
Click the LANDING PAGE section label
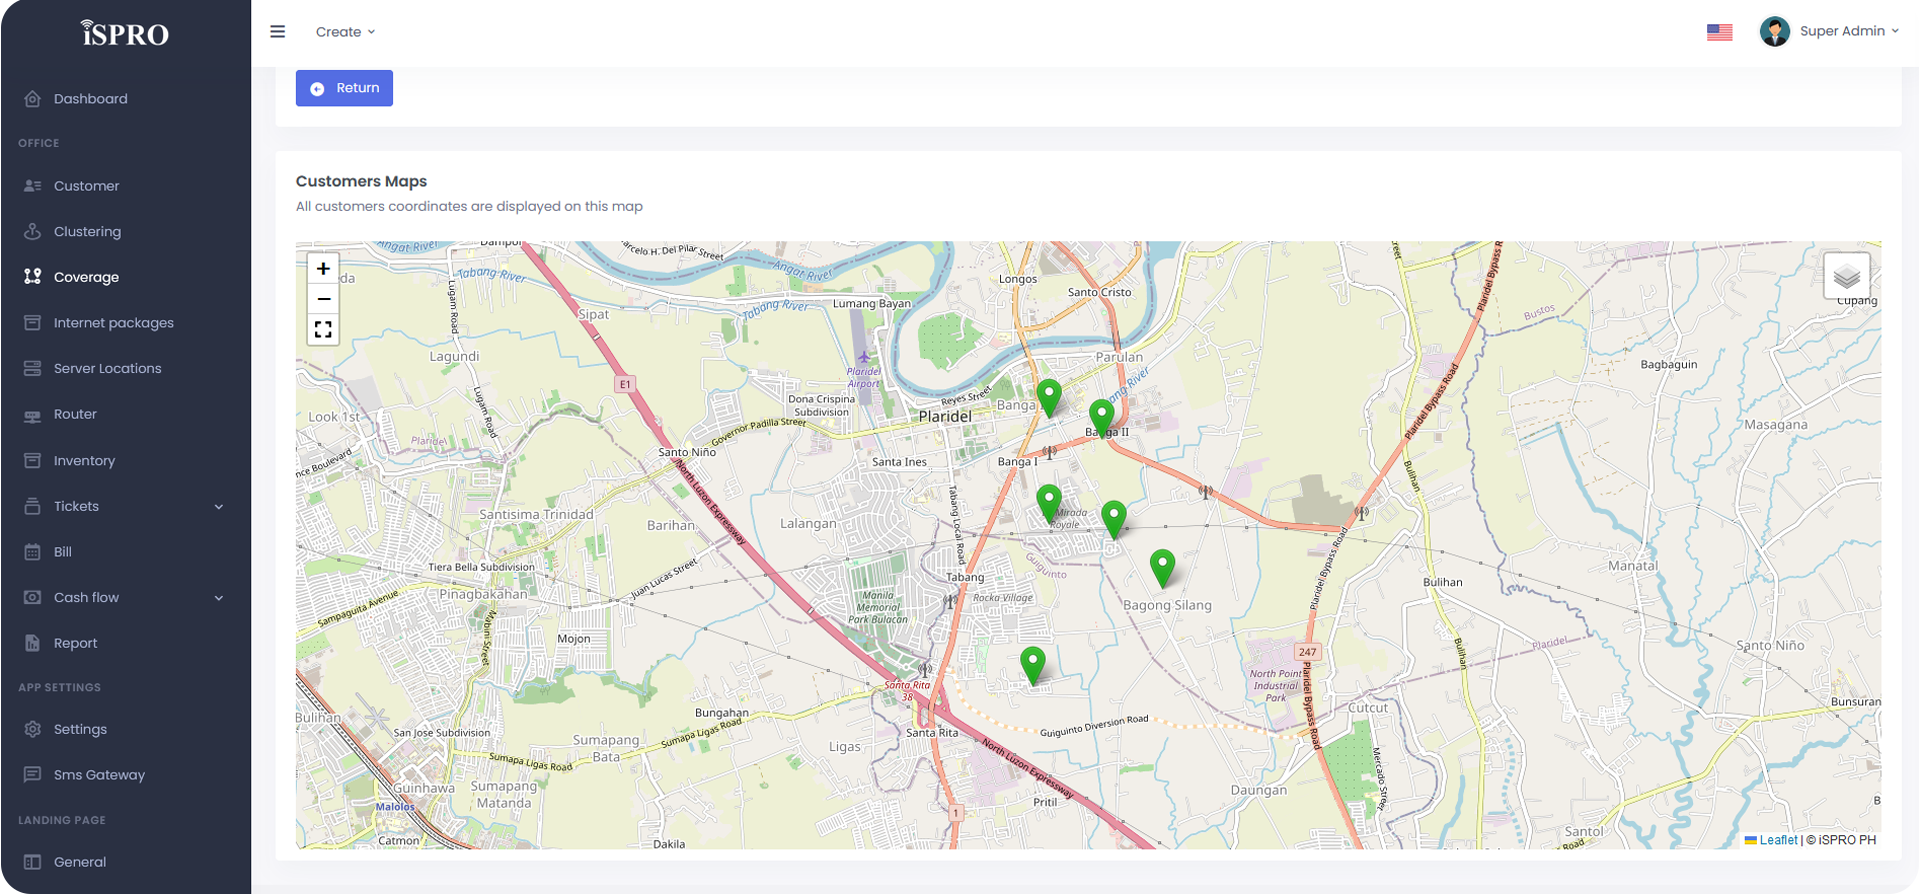point(62,820)
